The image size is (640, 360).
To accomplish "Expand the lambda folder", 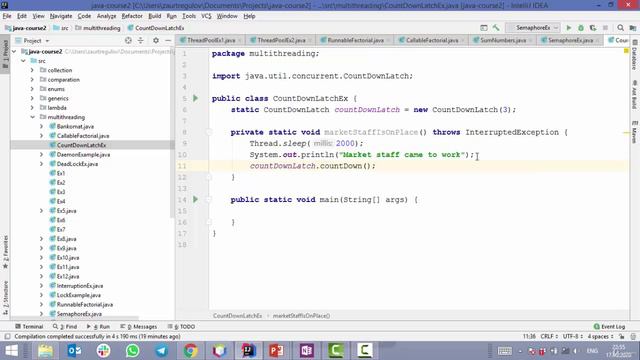I will (32, 108).
